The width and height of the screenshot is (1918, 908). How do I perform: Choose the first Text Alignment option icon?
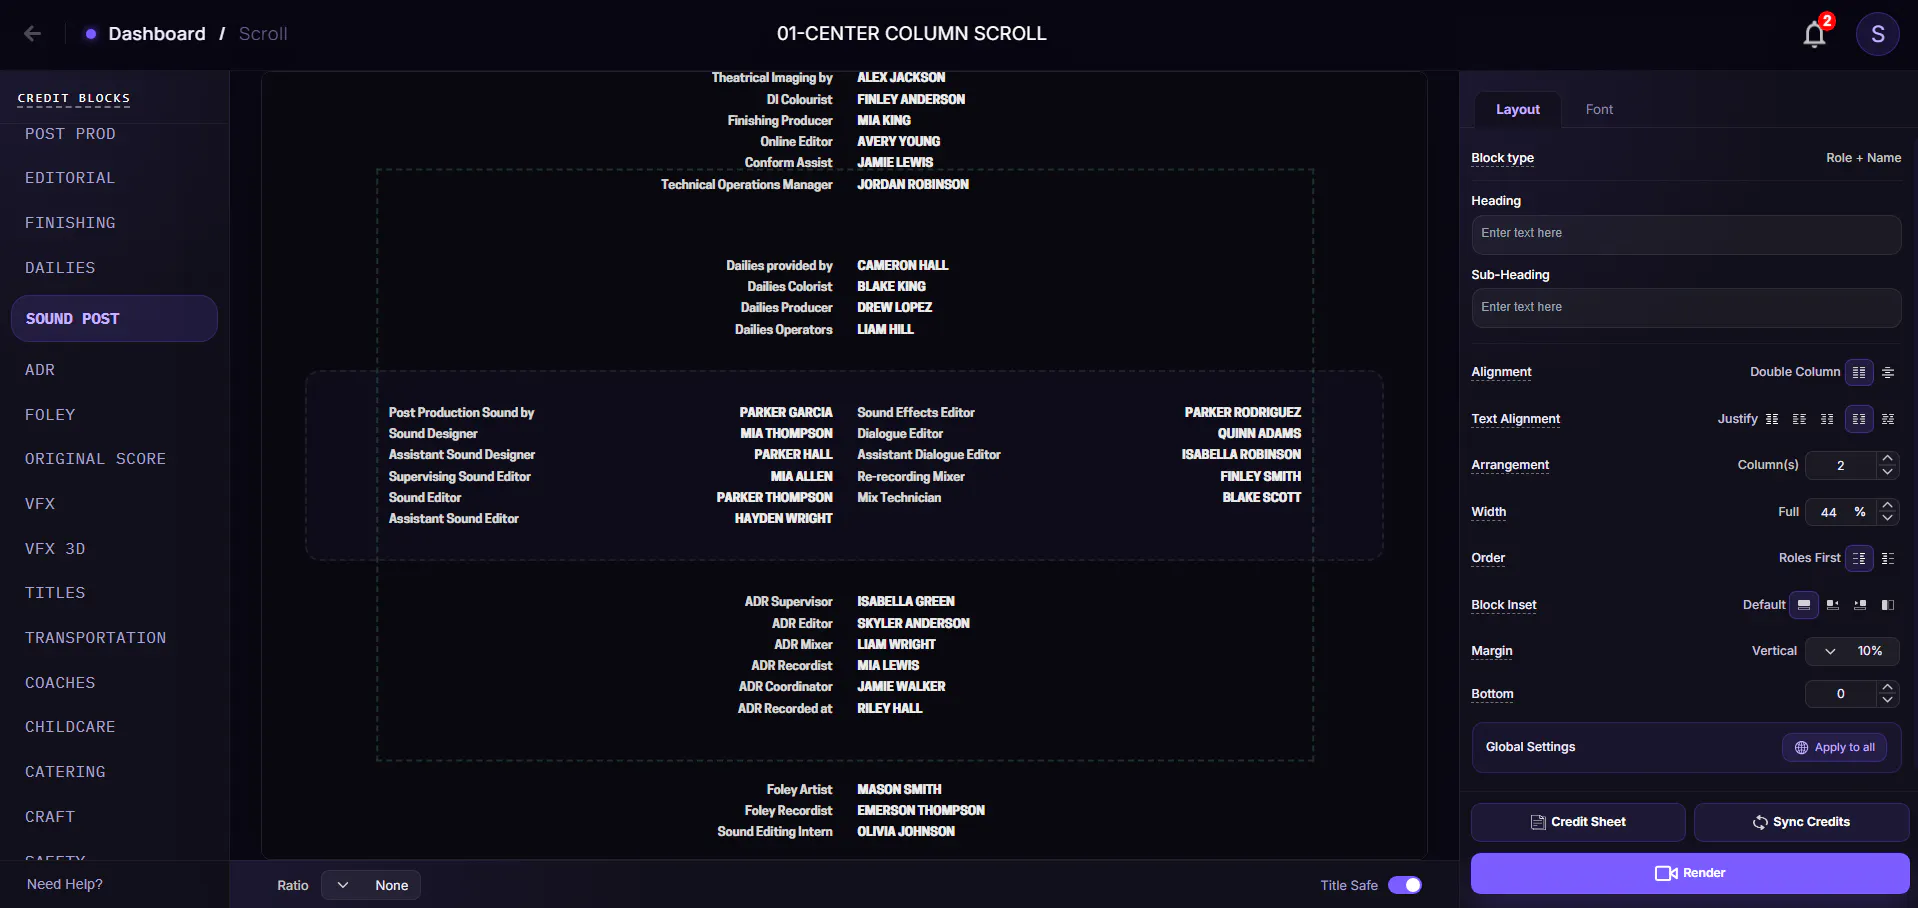point(1772,419)
